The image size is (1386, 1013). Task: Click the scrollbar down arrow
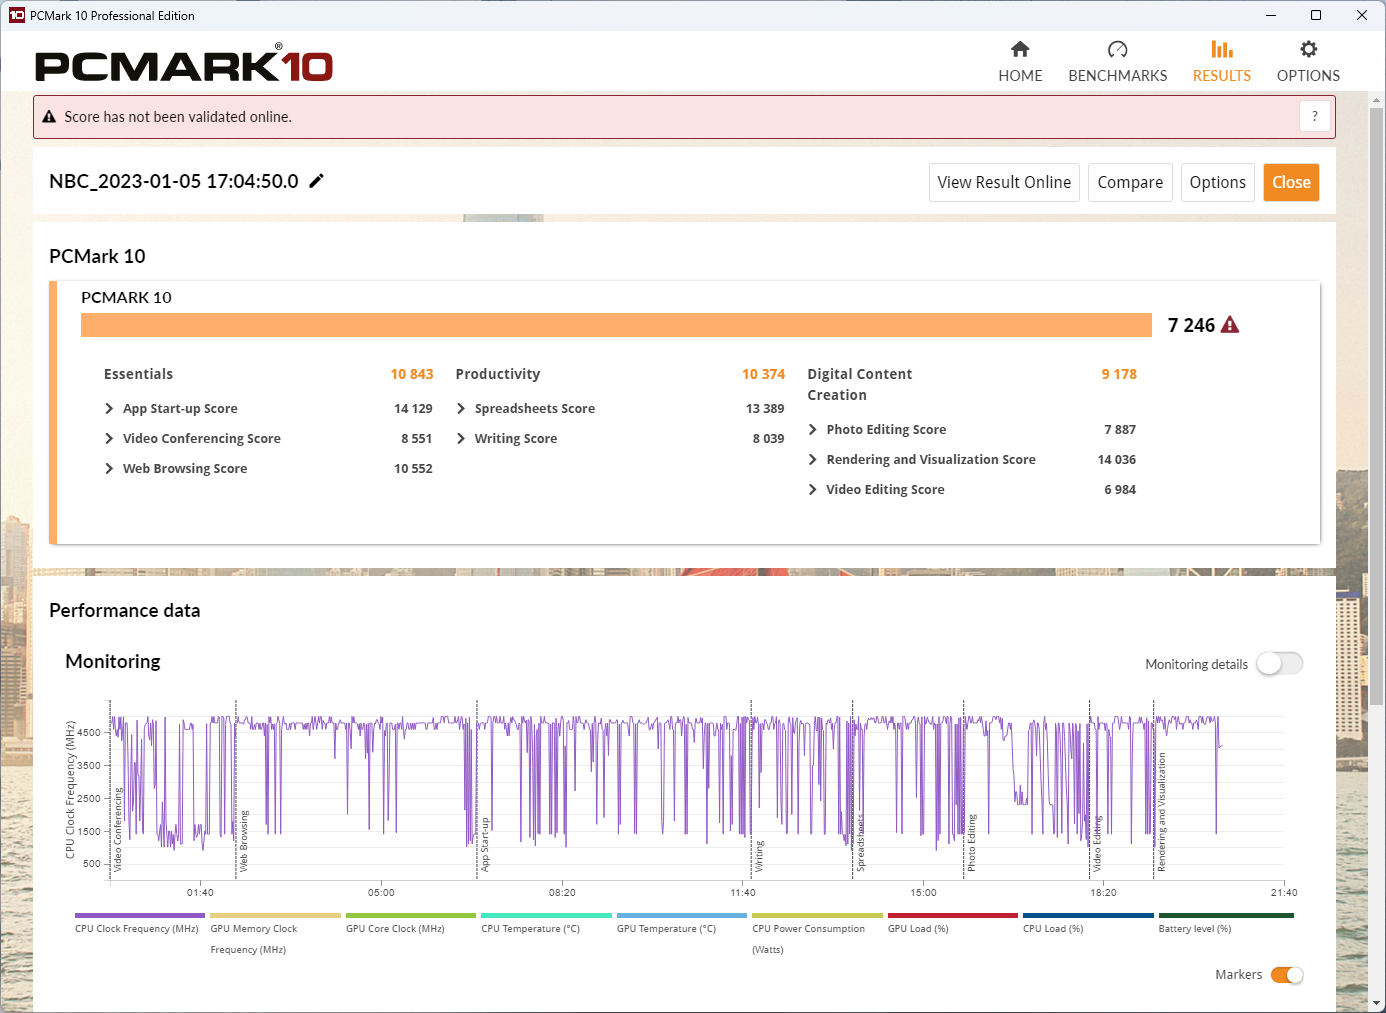[1377, 1002]
